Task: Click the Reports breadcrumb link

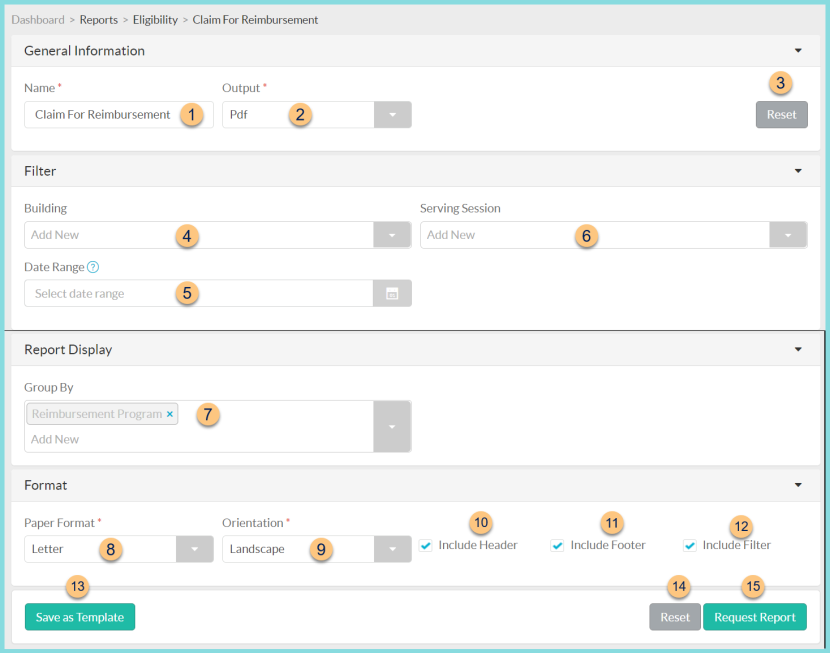Action: (98, 19)
